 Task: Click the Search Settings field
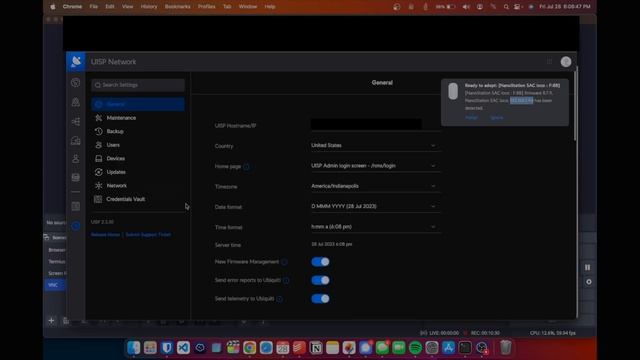pyautogui.click(x=138, y=85)
